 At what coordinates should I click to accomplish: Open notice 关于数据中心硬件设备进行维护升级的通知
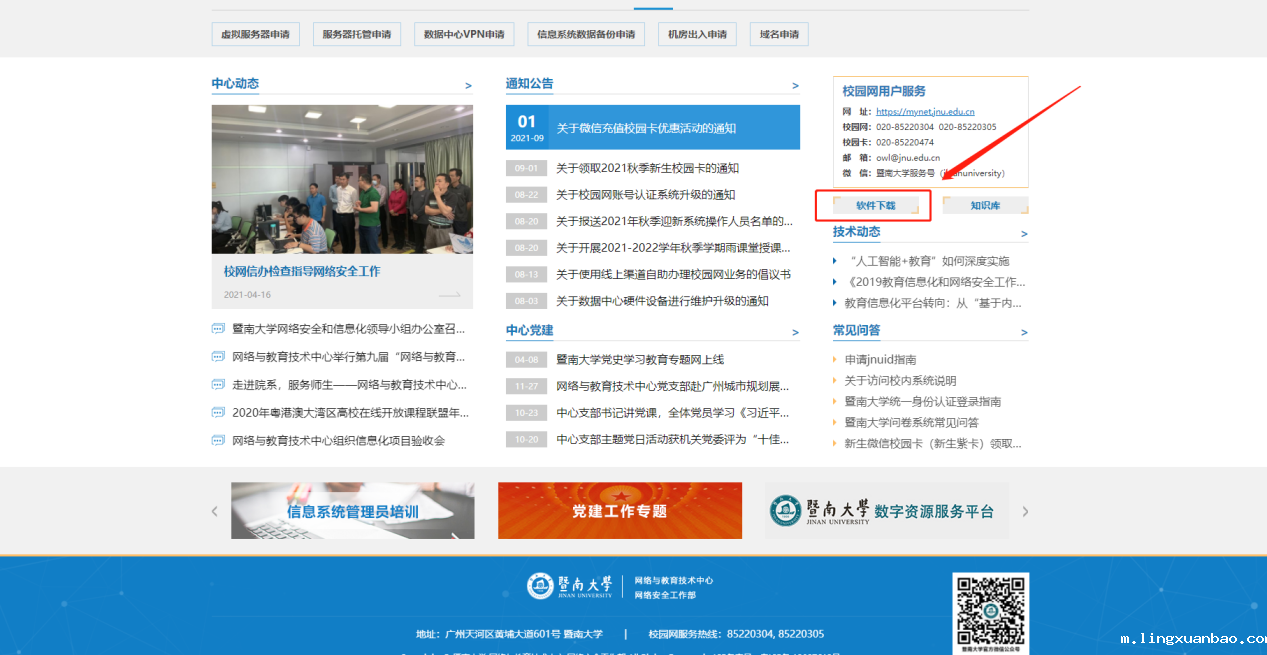pyautogui.click(x=662, y=301)
